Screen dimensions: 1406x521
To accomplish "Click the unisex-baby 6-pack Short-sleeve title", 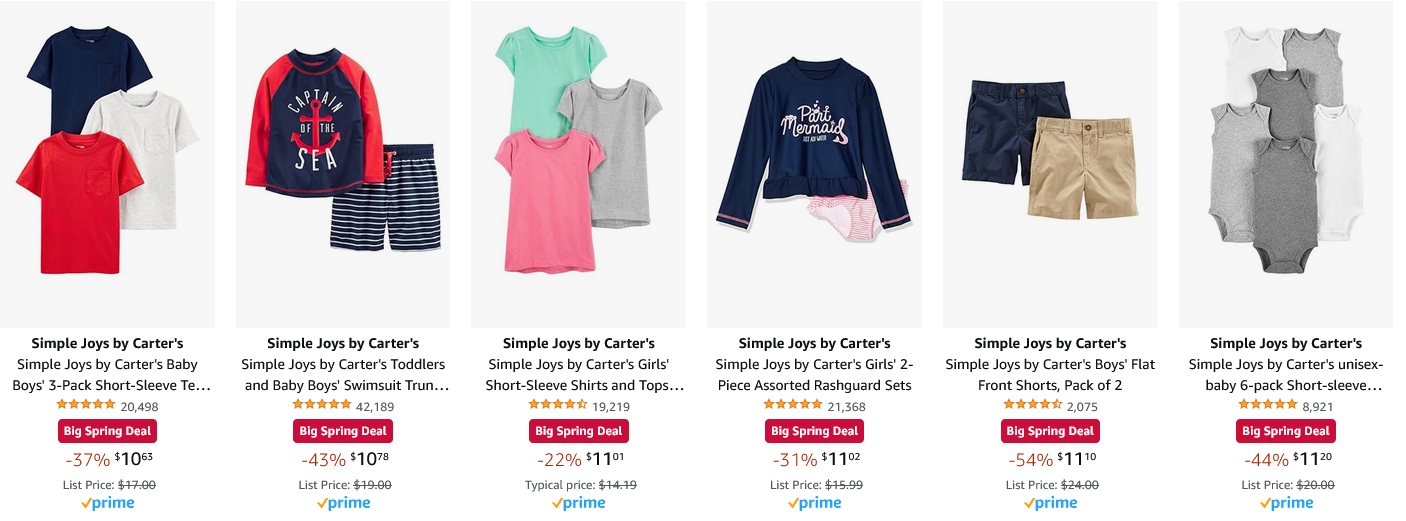I will [1286, 375].
